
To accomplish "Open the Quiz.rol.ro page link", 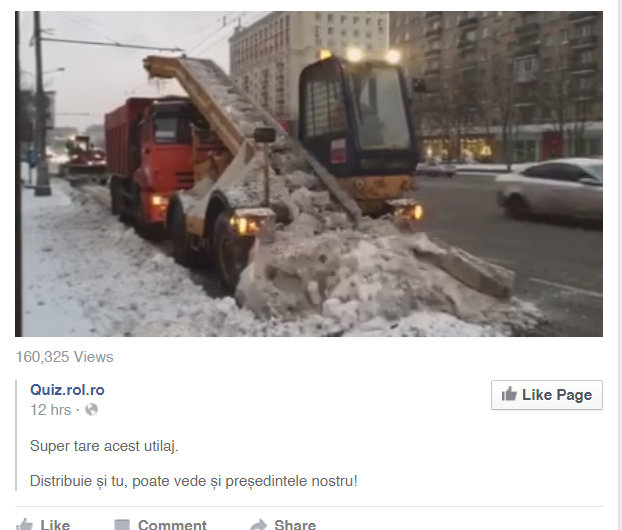I will 67,390.
